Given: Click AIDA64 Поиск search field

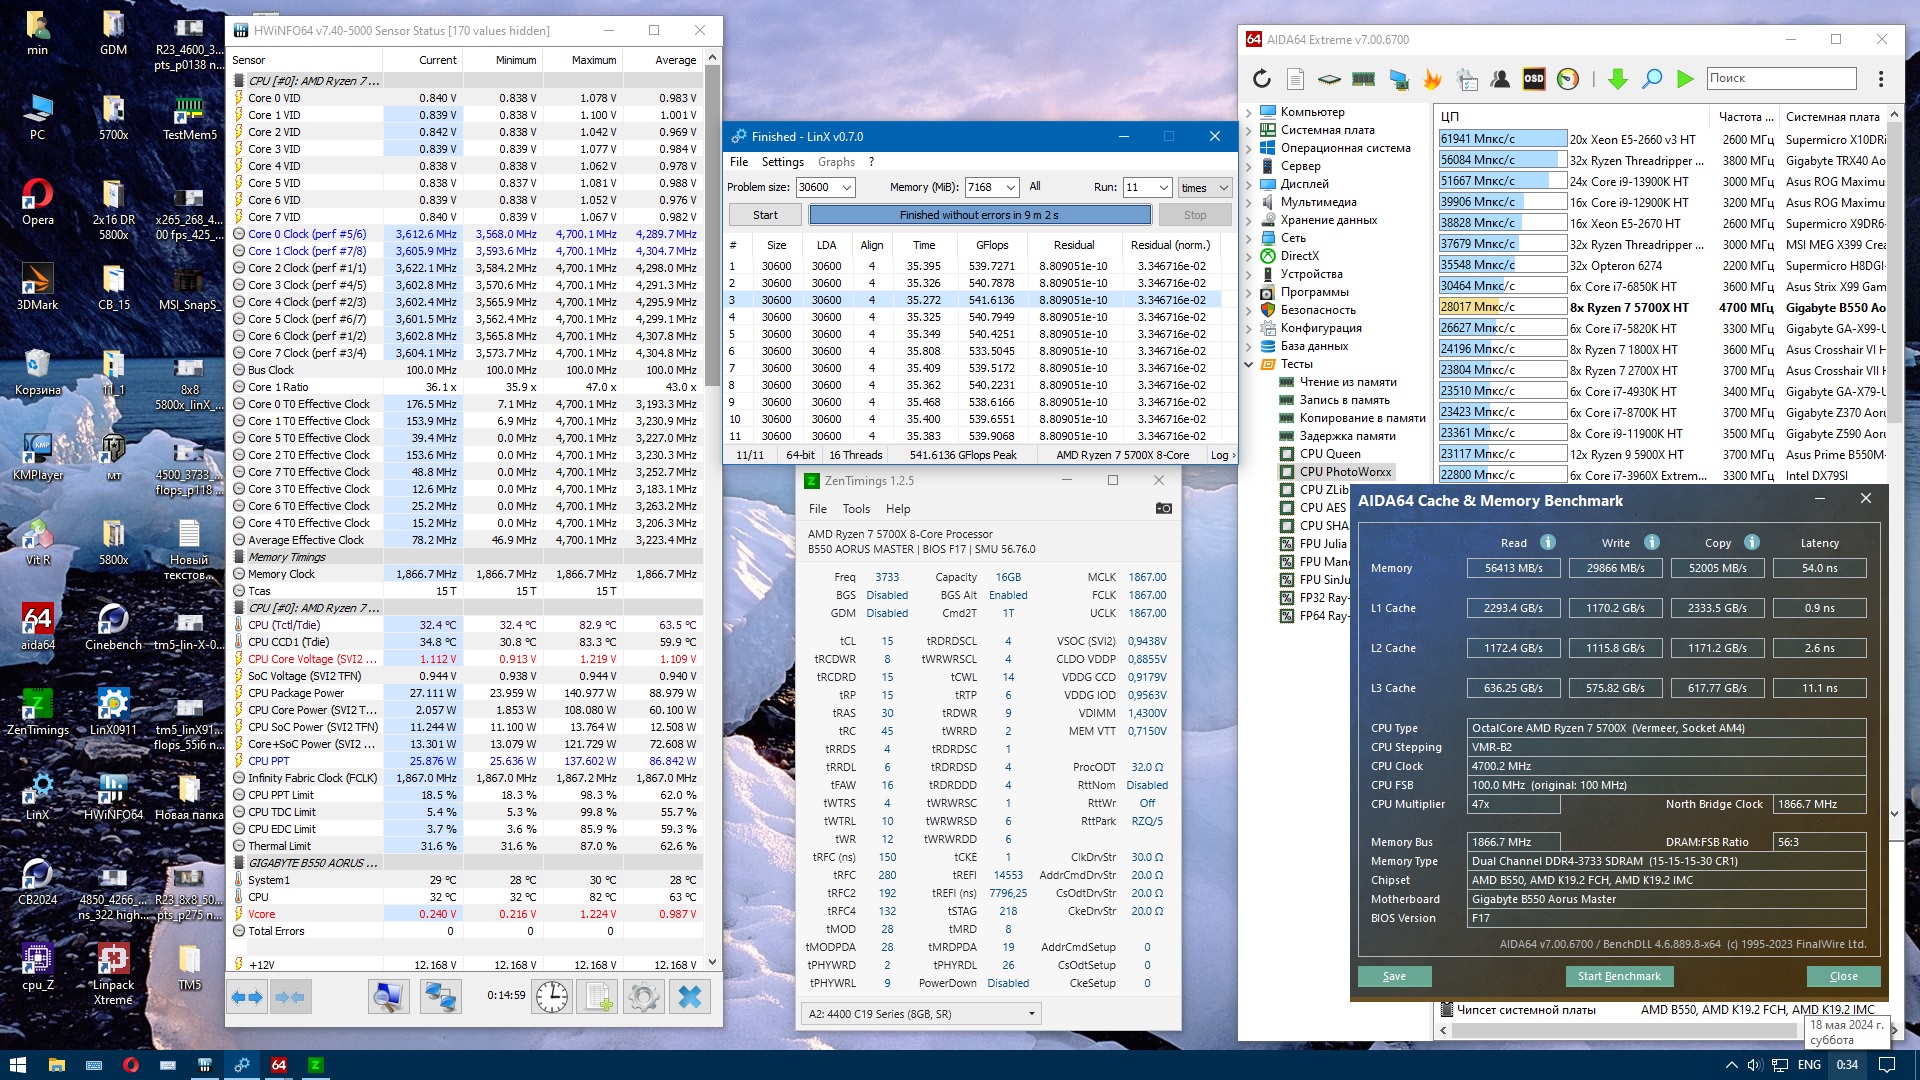Looking at the screenshot, I should [x=1780, y=78].
